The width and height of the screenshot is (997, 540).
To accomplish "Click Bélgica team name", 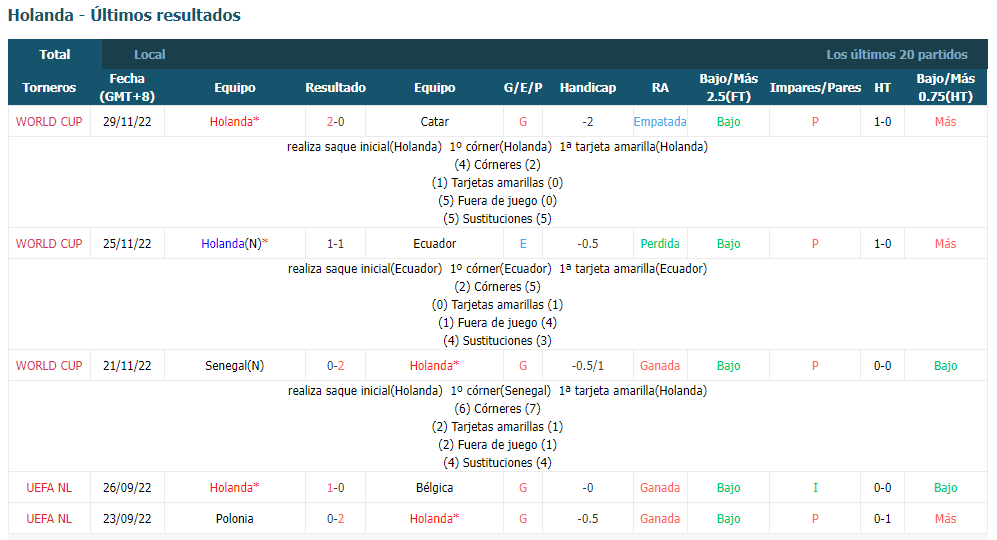I will (434, 488).
